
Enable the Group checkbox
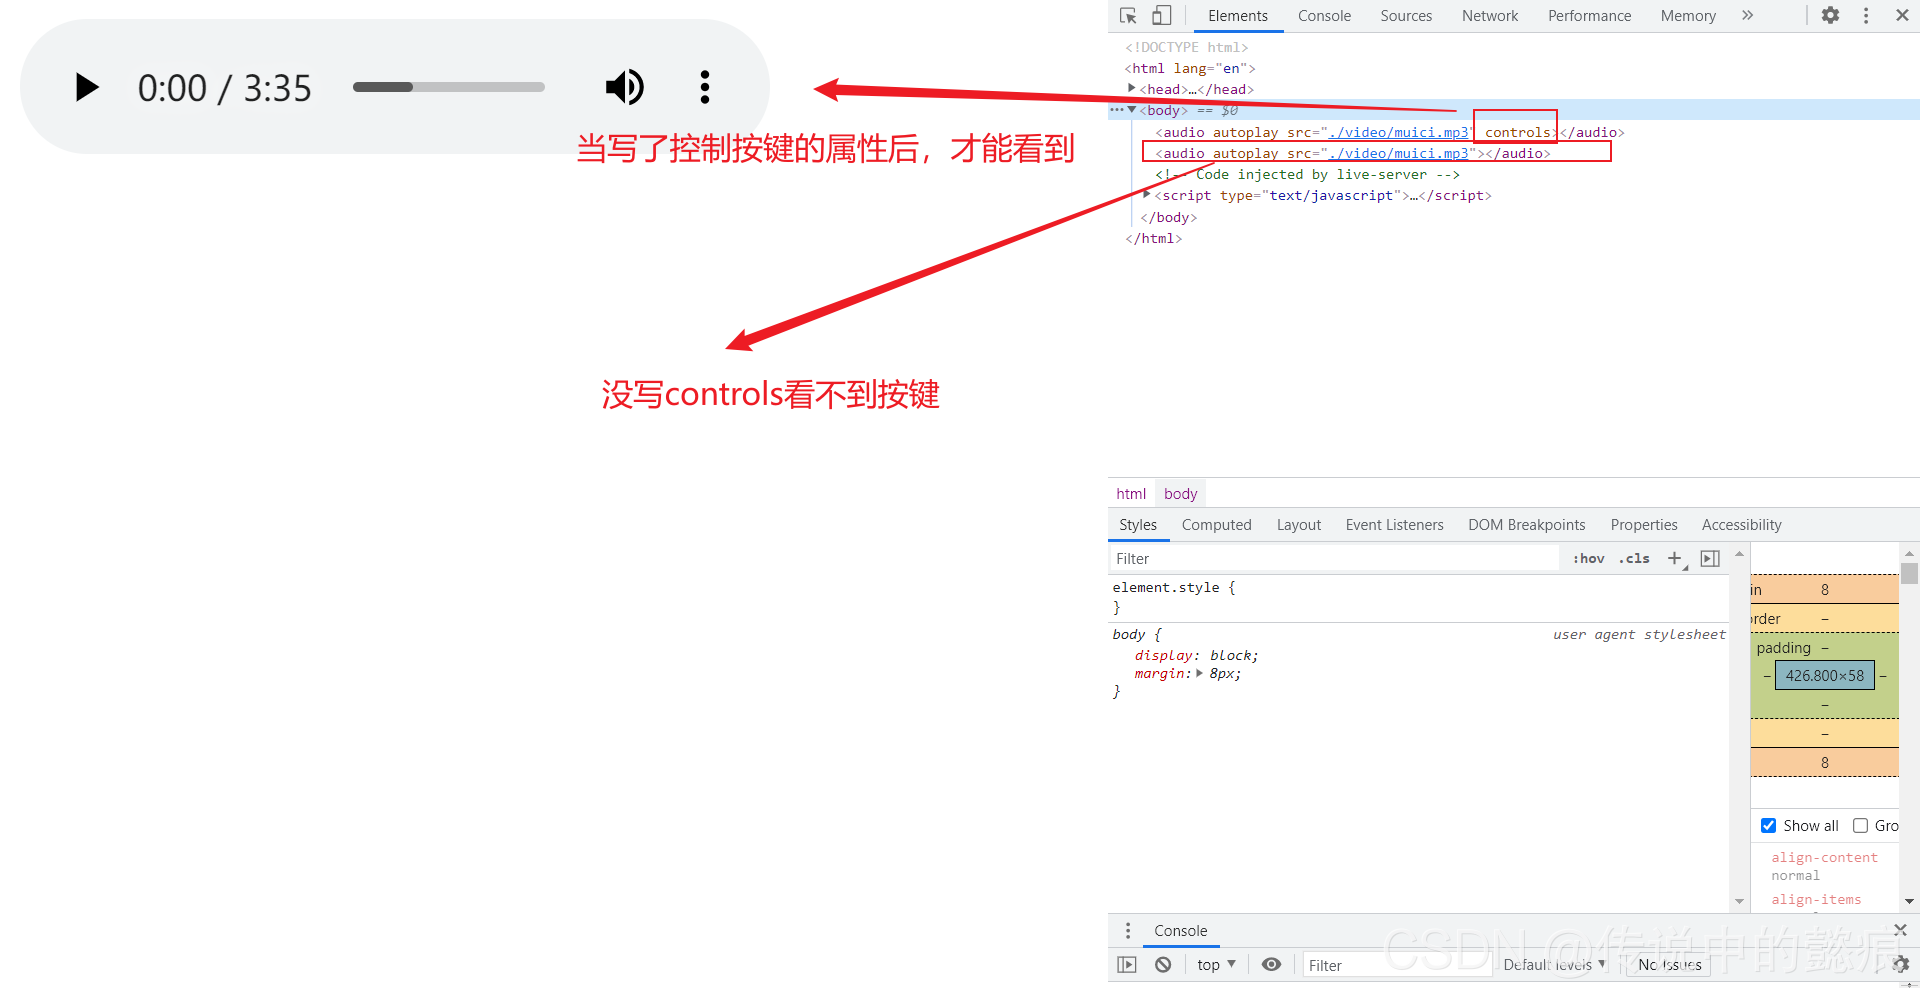point(1860,826)
